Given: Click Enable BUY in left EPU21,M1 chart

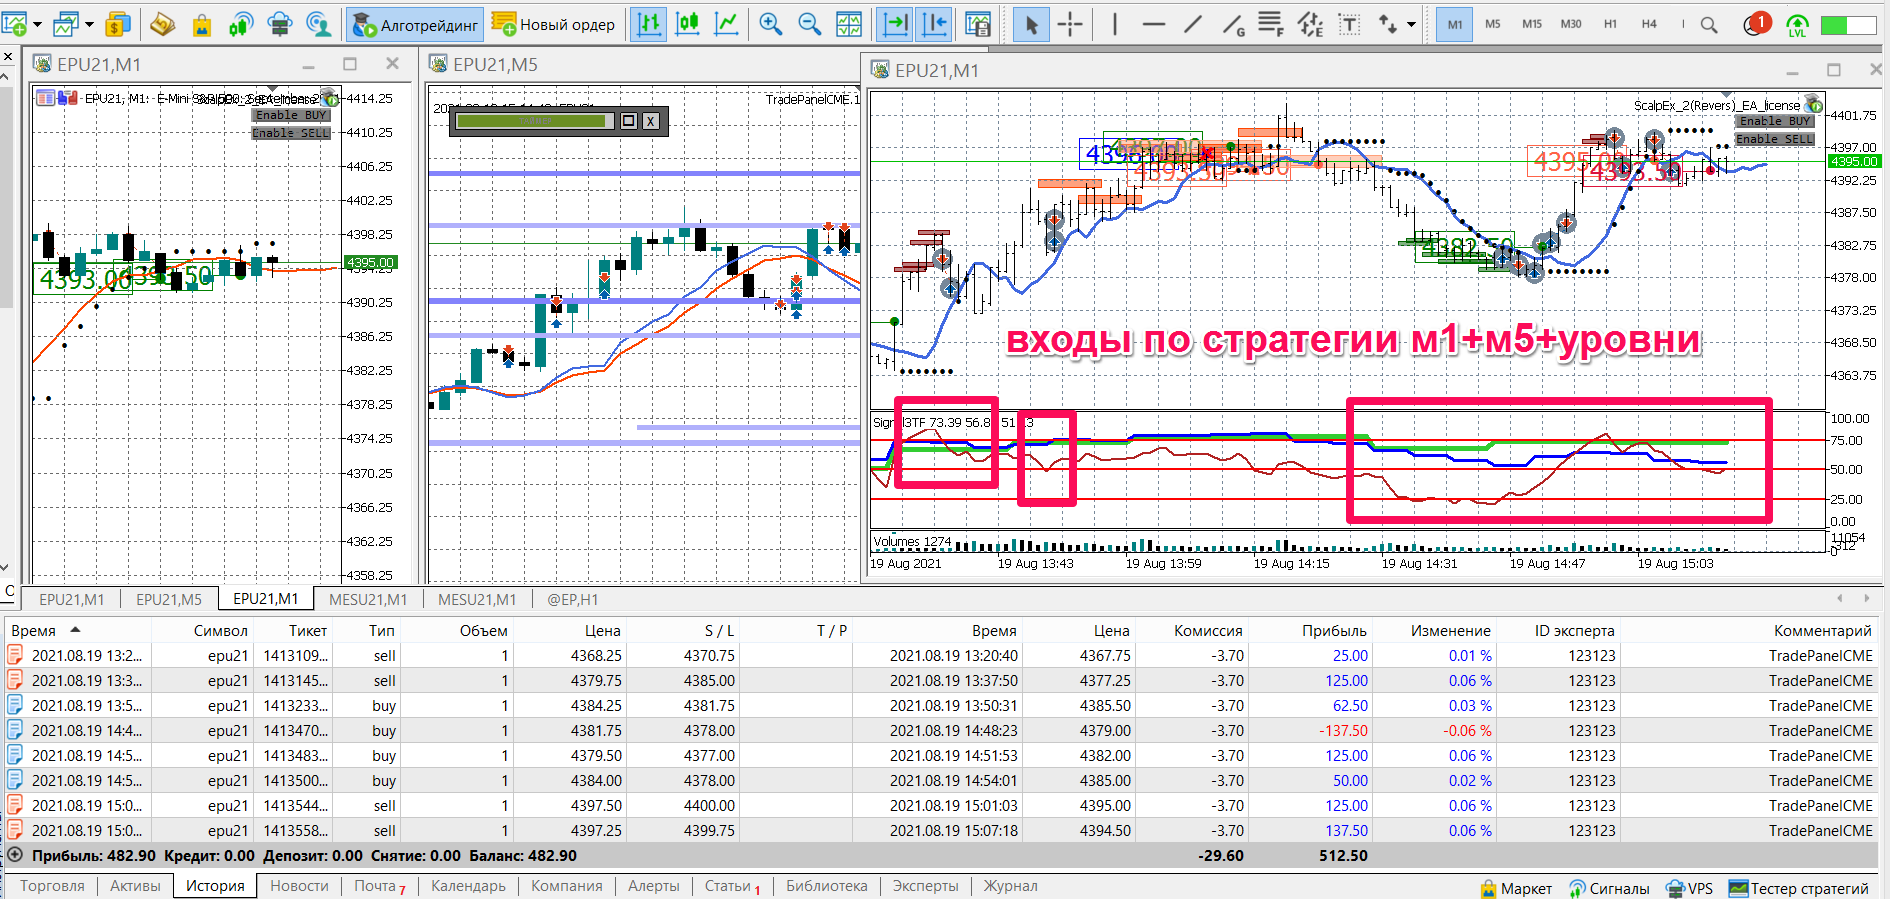Looking at the screenshot, I should [291, 115].
